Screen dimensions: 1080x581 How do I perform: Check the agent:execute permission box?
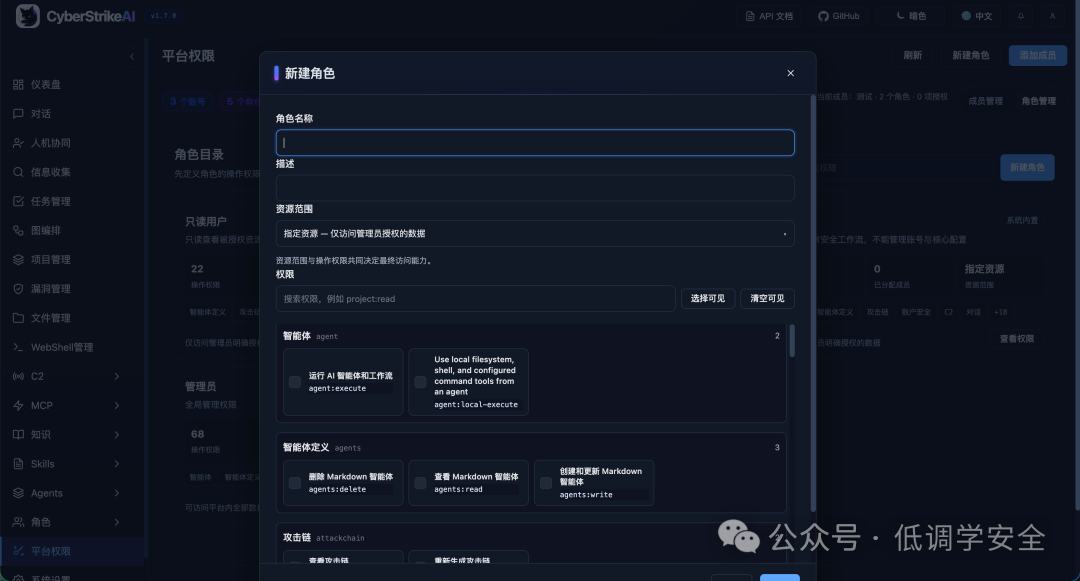(x=295, y=382)
